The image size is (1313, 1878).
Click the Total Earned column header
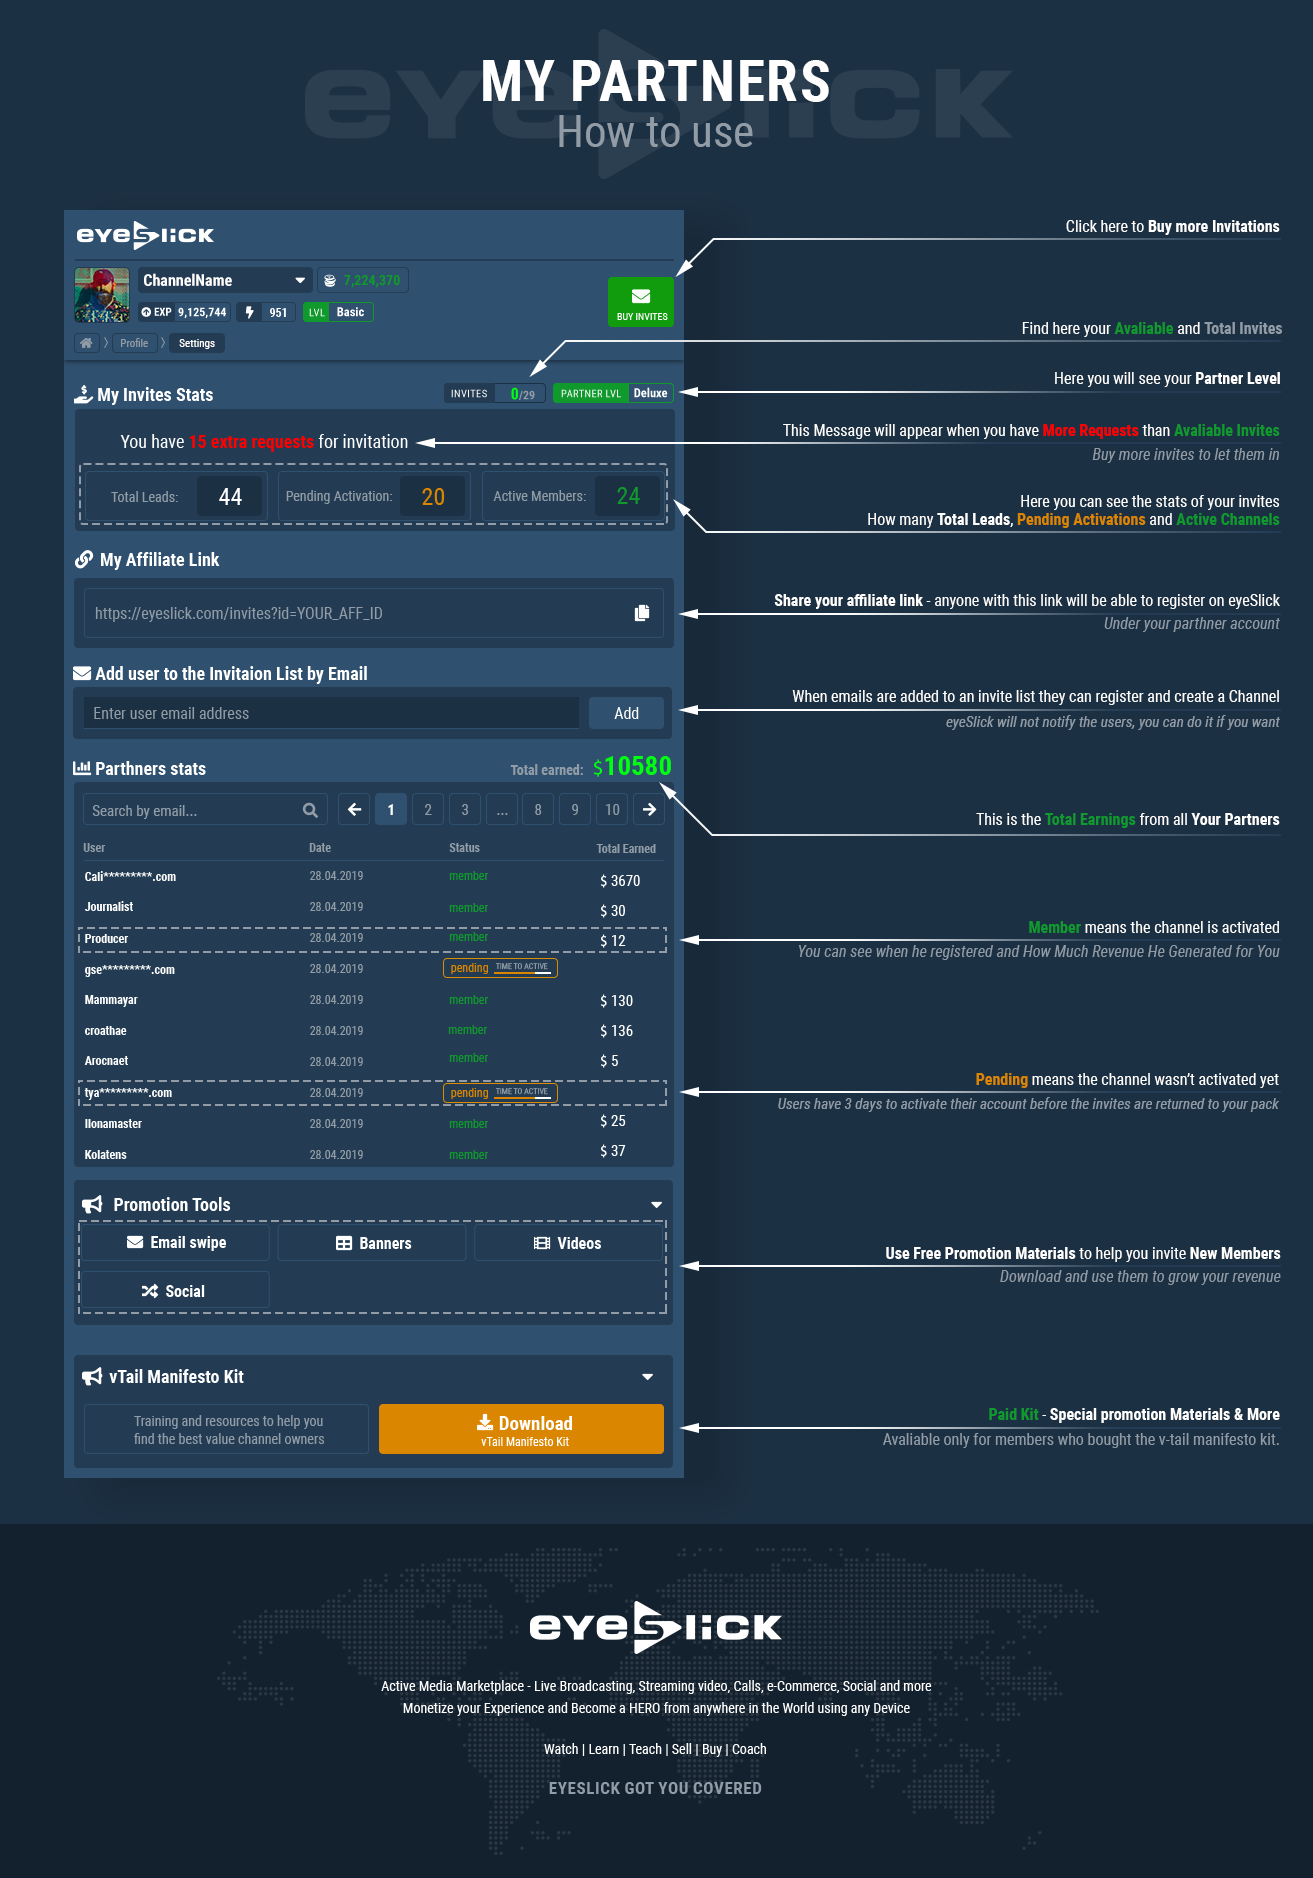626,849
